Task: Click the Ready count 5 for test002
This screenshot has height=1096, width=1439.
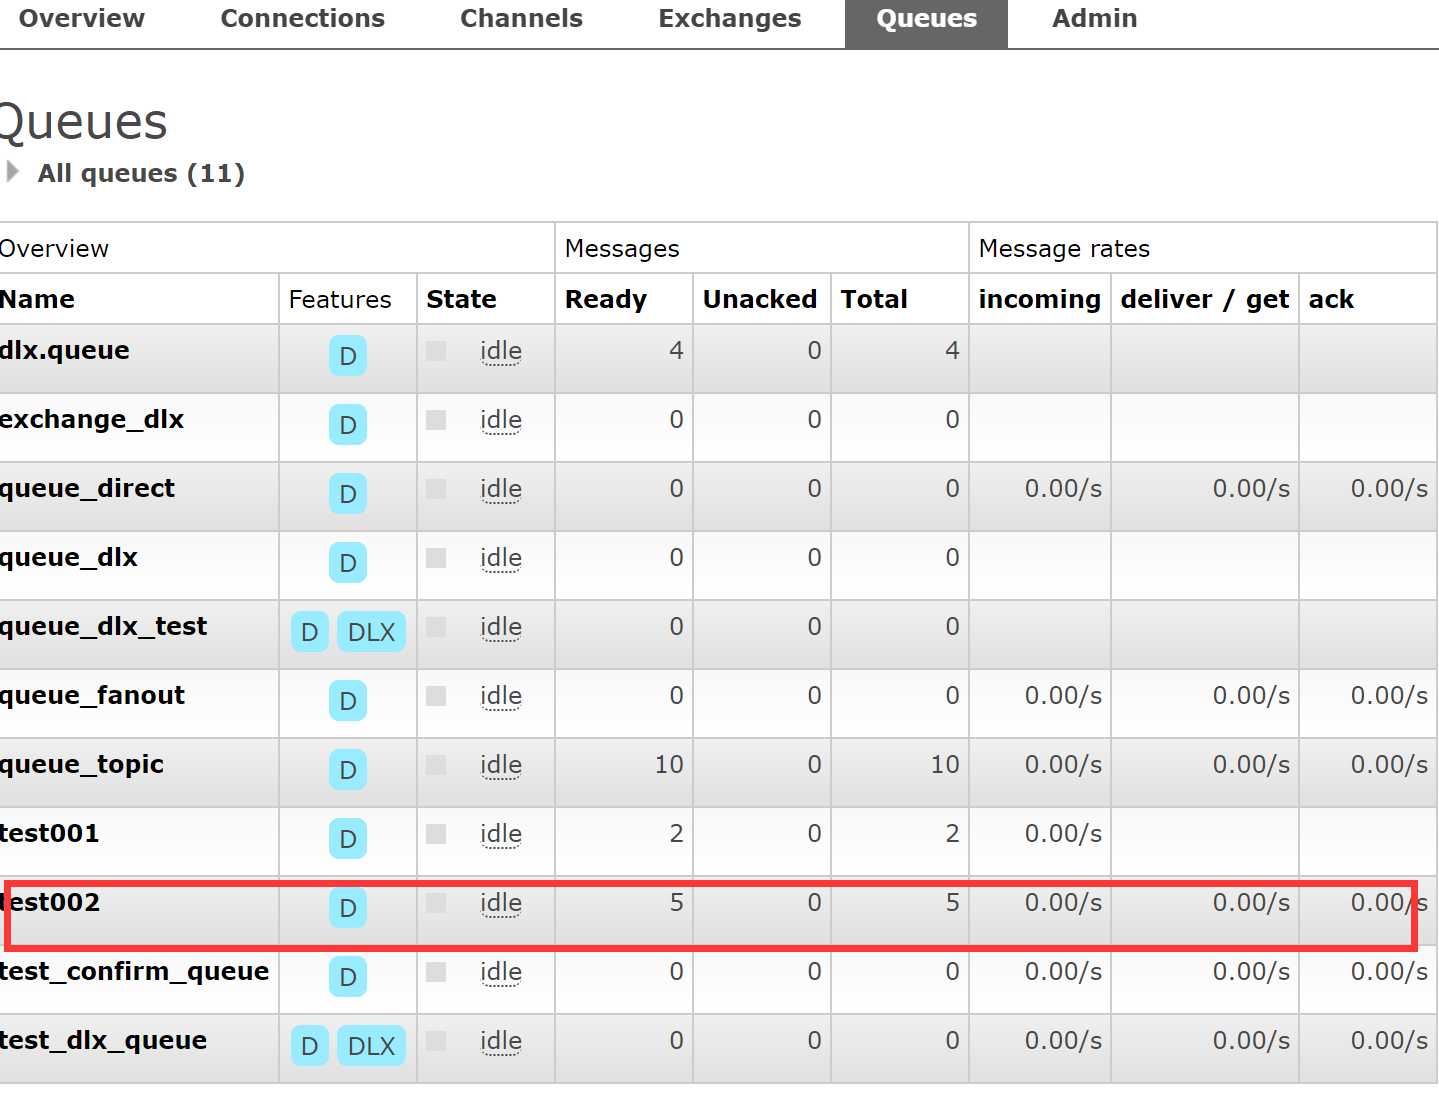Action: 676,903
